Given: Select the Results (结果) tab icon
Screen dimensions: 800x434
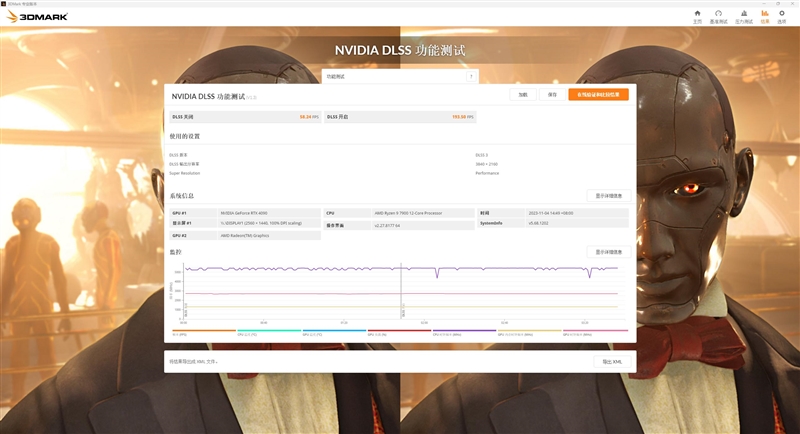Looking at the screenshot, I should coord(765,16).
